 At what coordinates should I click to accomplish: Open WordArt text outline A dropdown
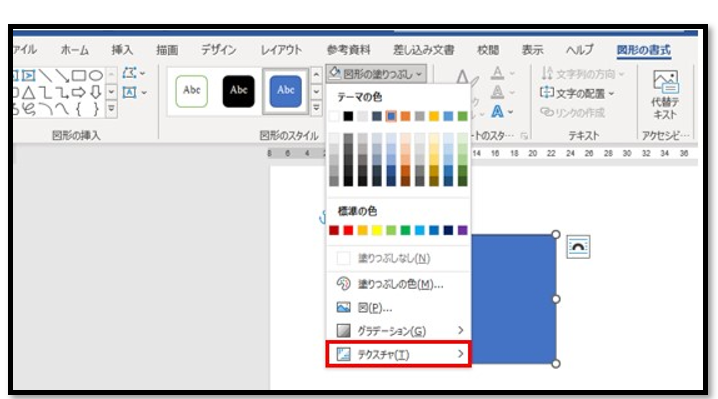click(503, 92)
